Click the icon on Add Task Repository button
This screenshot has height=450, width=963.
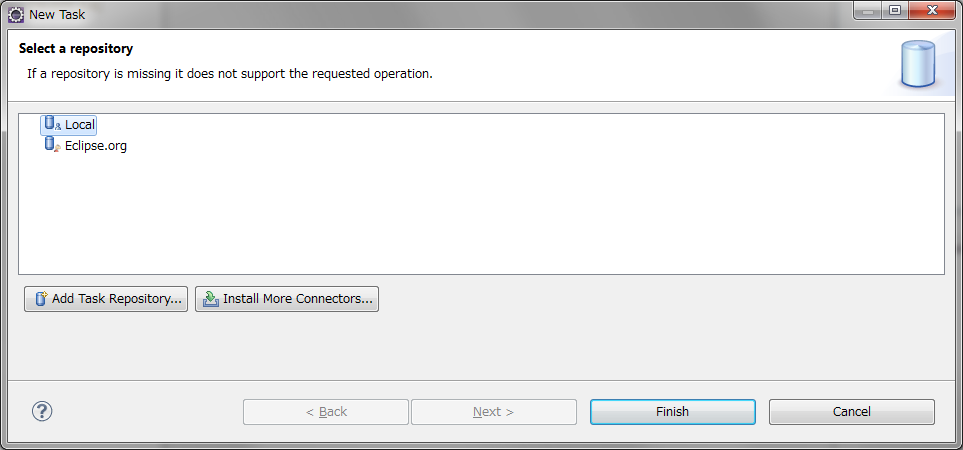pos(41,299)
